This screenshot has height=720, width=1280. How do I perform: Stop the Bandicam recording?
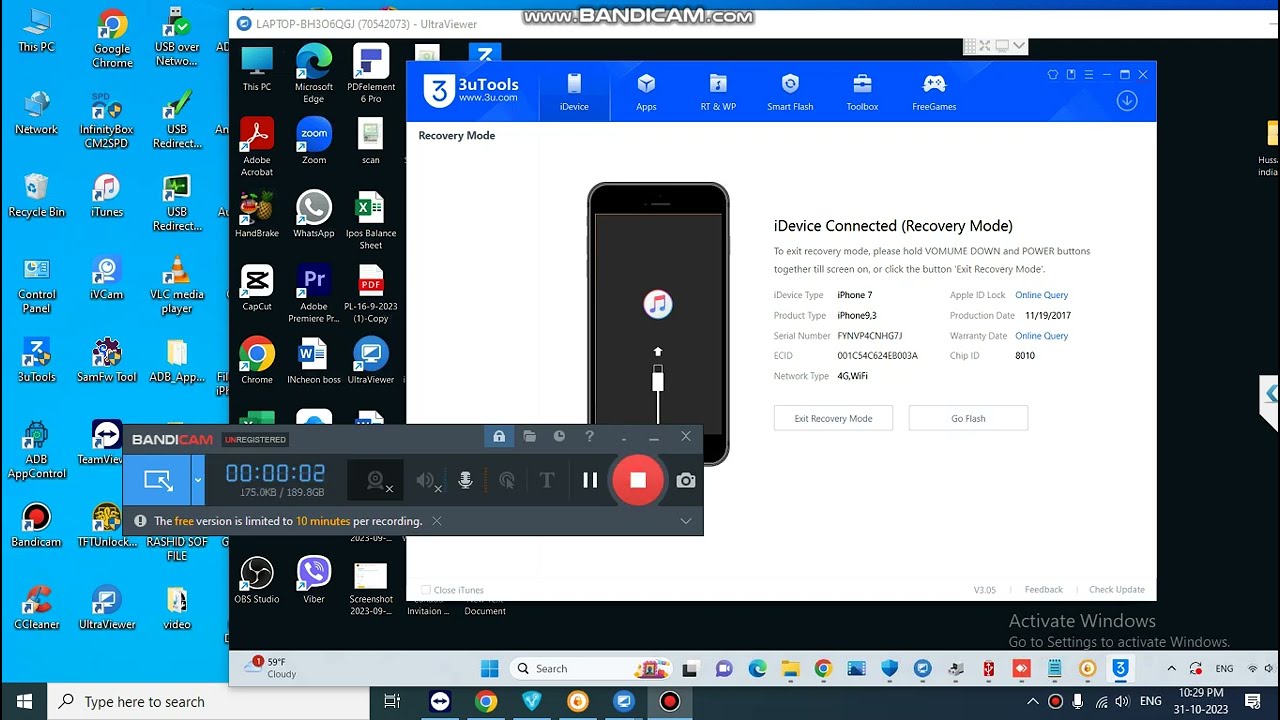click(638, 481)
